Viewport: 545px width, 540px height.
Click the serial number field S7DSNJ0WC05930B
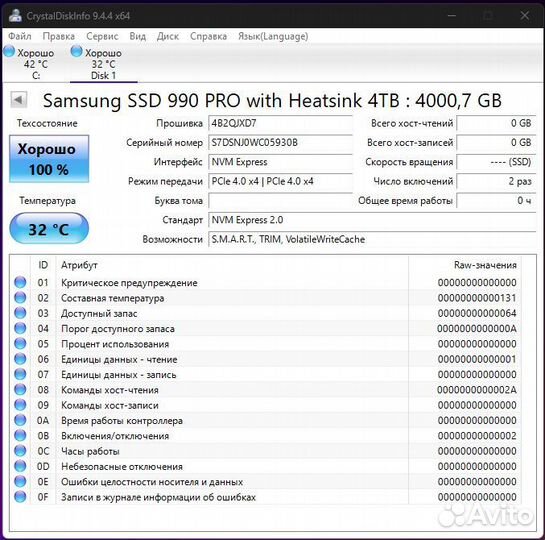(280, 142)
